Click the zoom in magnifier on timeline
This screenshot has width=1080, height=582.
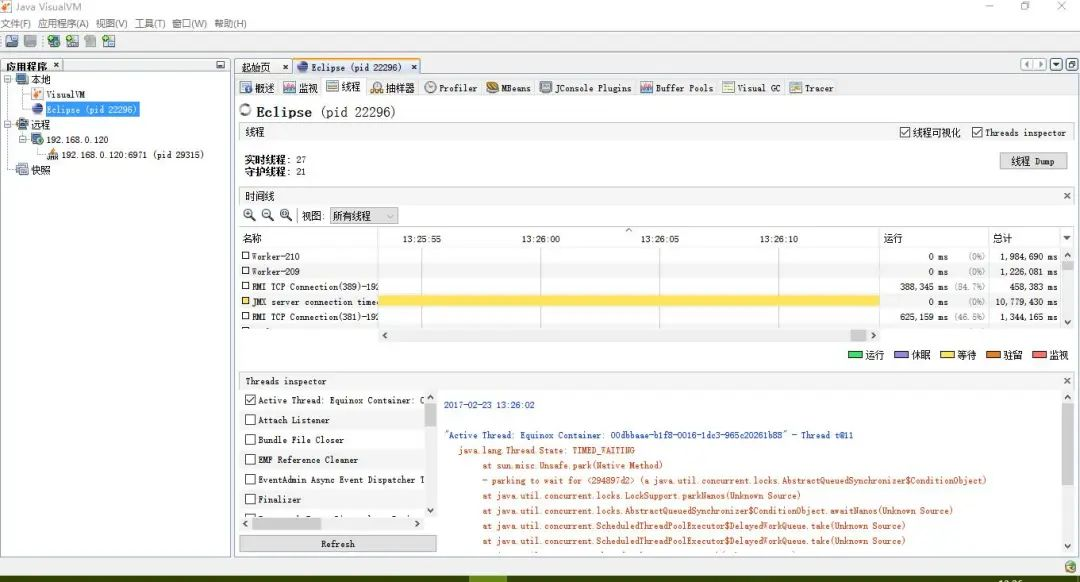(x=249, y=216)
